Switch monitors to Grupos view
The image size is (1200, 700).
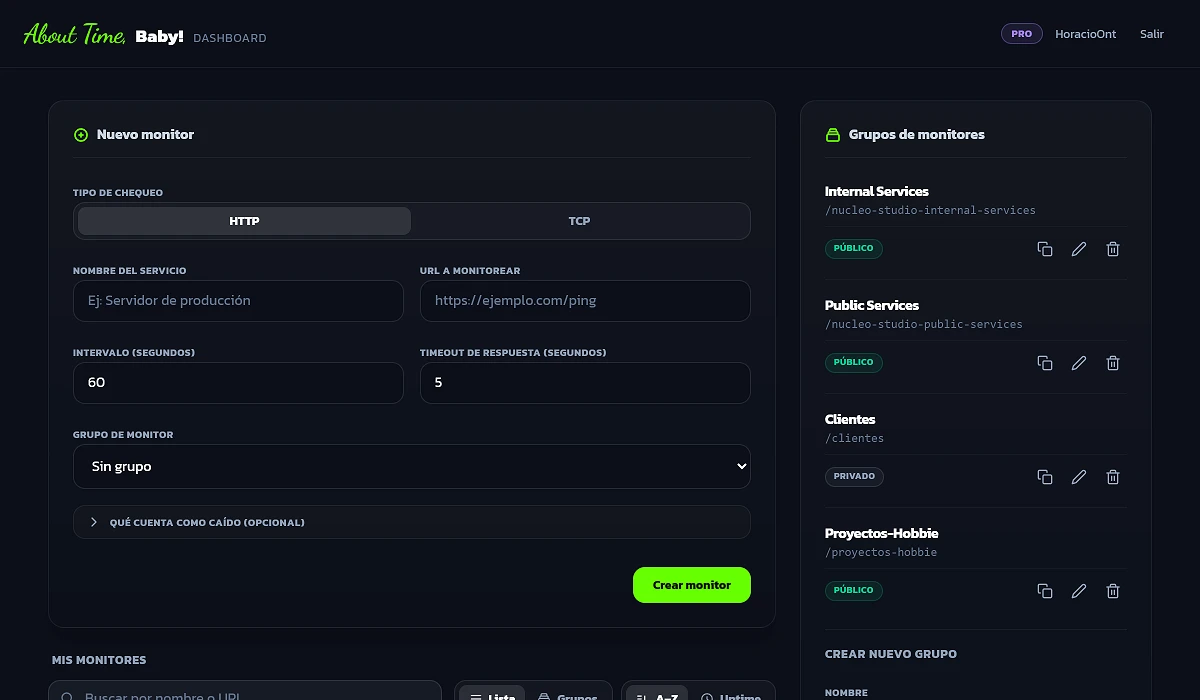[568, 693]
